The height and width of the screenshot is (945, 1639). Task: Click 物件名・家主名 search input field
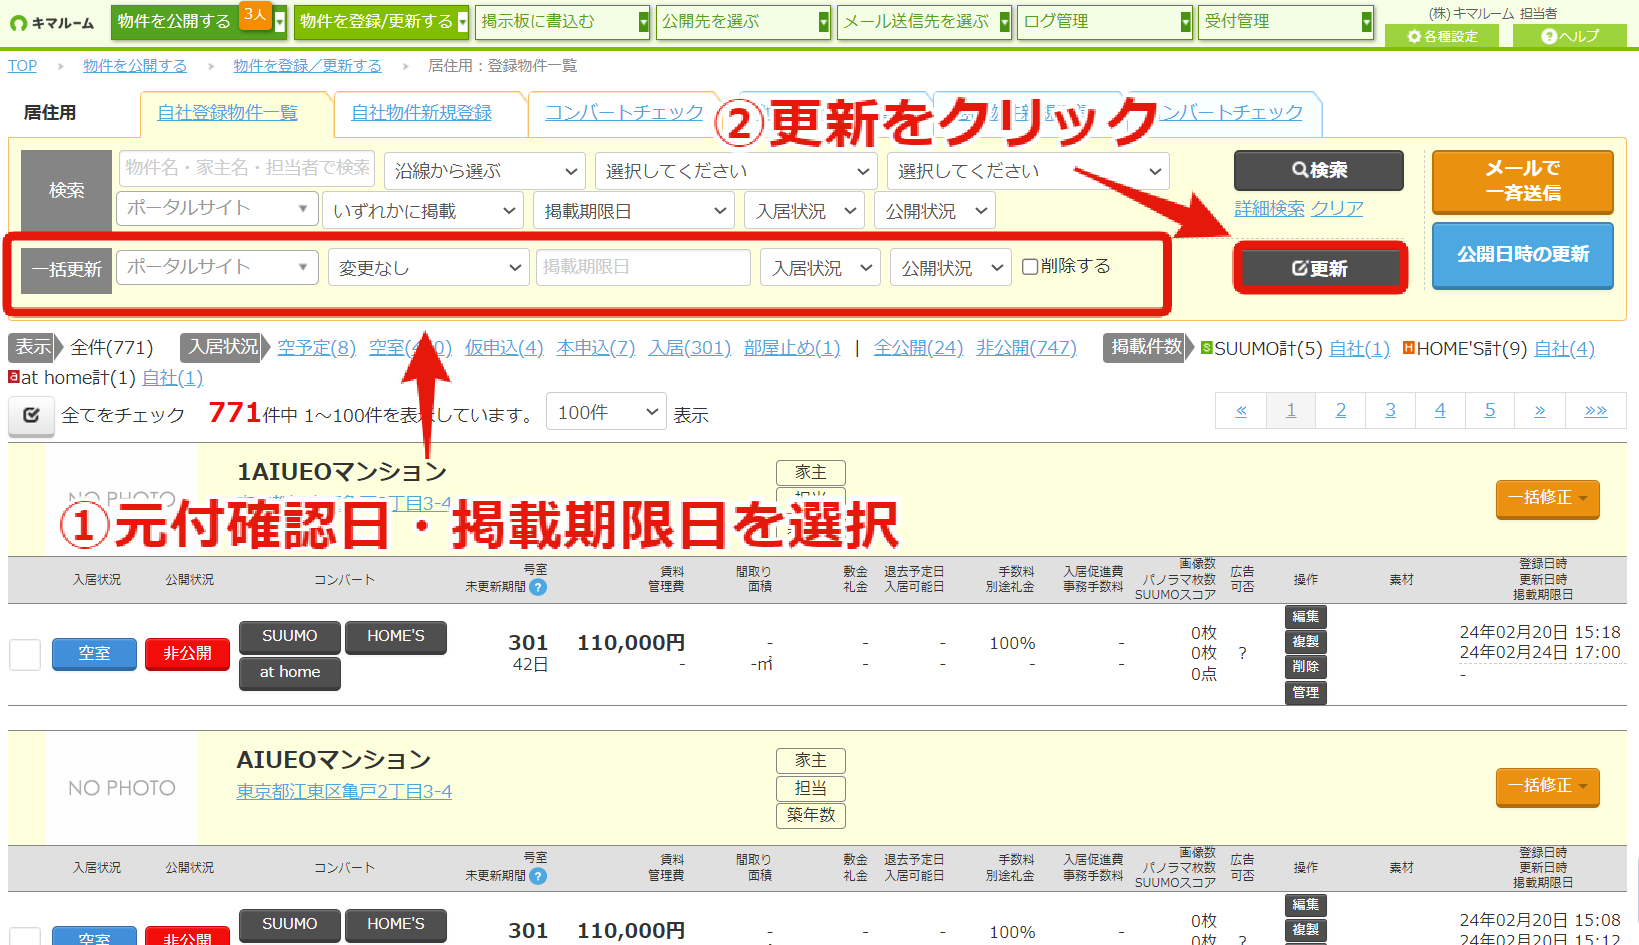[246, 167]
